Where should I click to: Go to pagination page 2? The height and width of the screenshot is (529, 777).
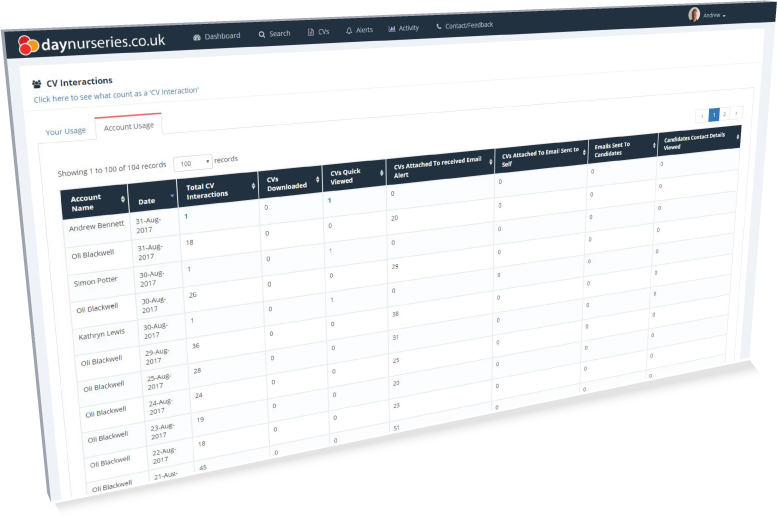click(725, 115)
